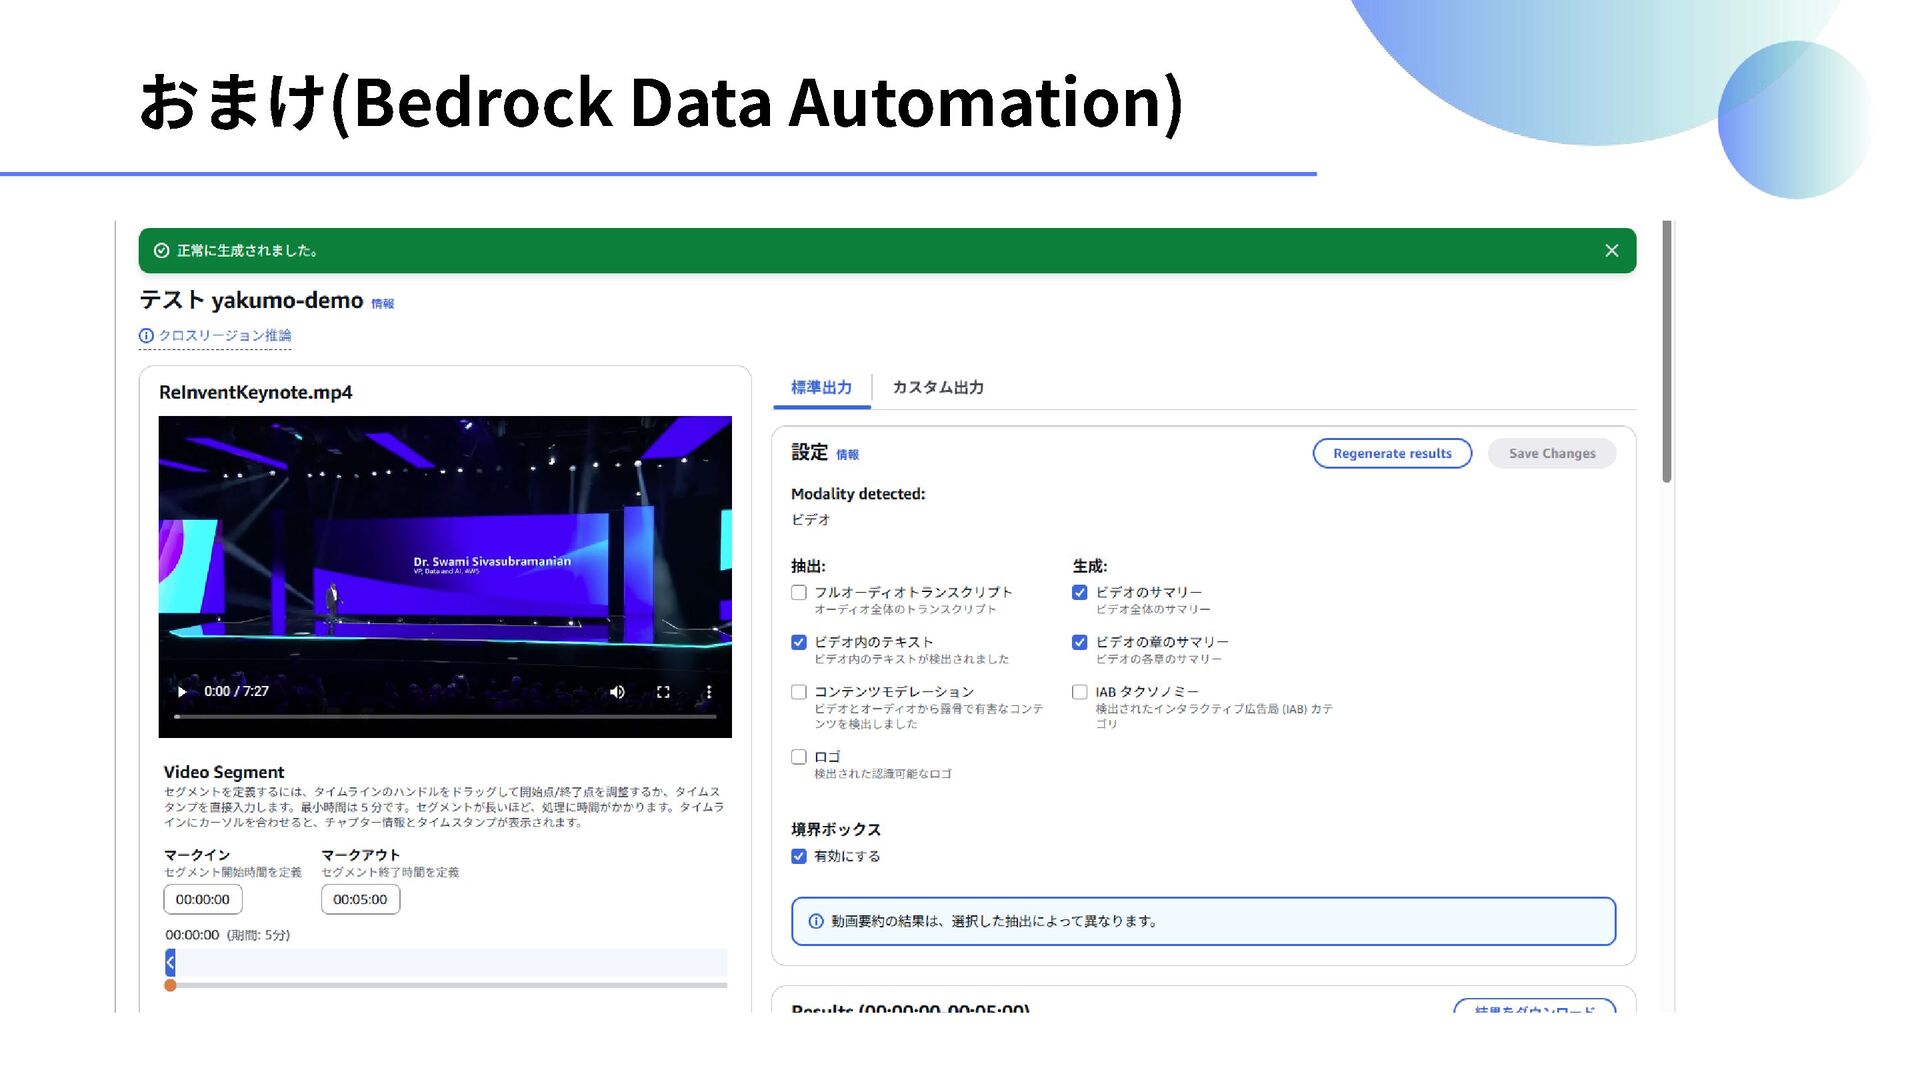Click マークアウト time input field
The image size is (1920, 1080).
360,900
